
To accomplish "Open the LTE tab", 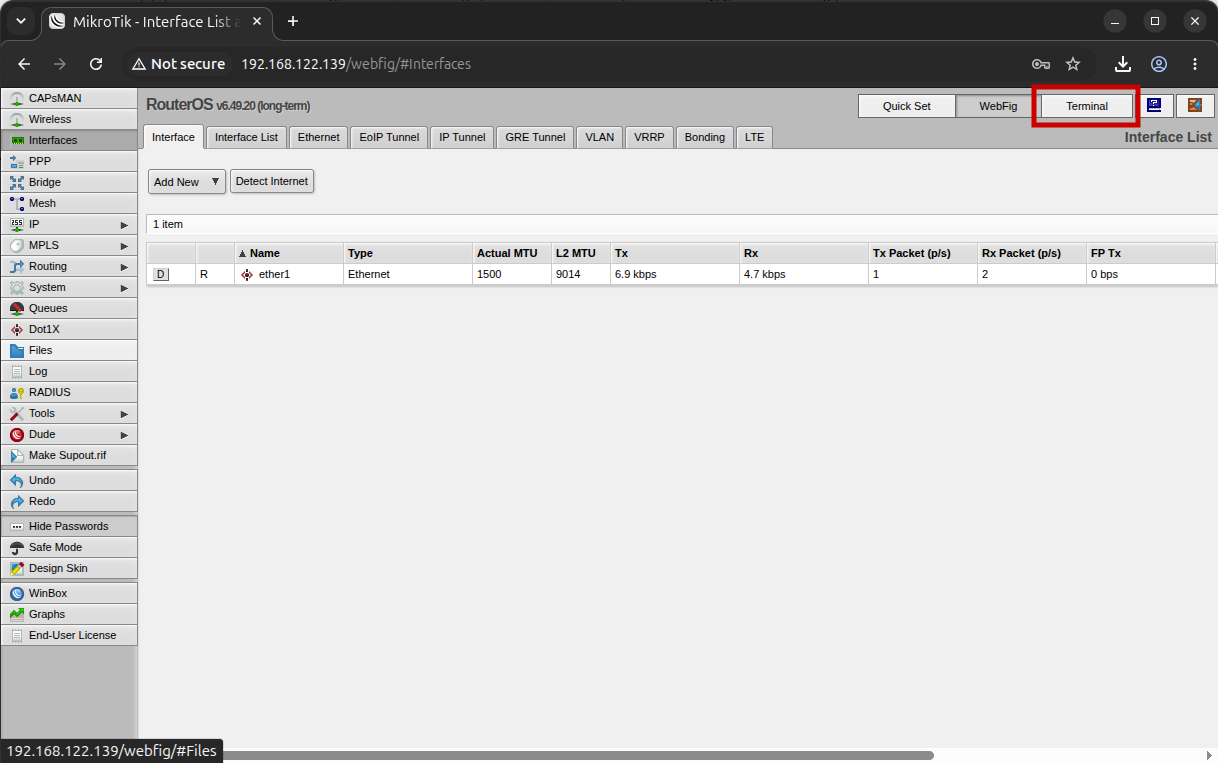I will tap(754, 137).
